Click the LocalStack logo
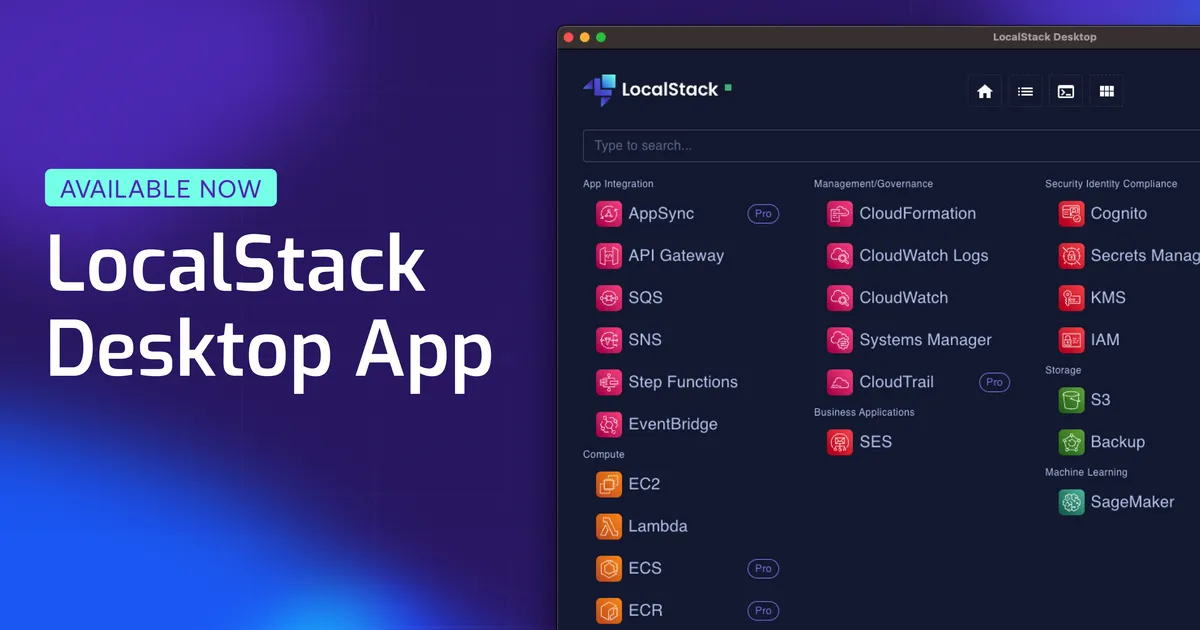This screenshot has height=630, width=1200. [651, 90]
